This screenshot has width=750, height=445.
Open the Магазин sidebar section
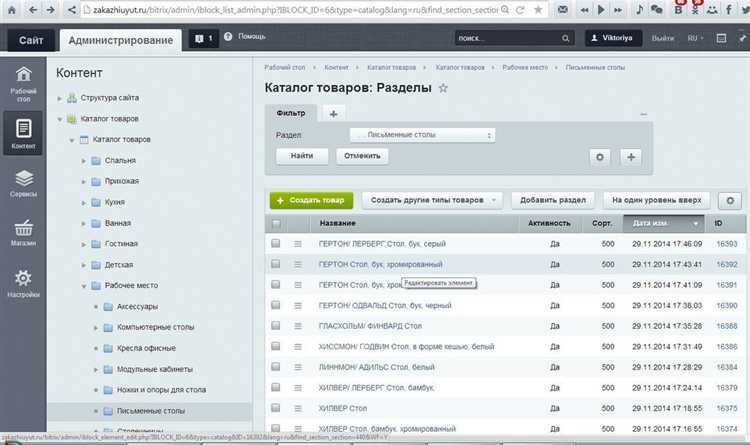coord(23,233)
